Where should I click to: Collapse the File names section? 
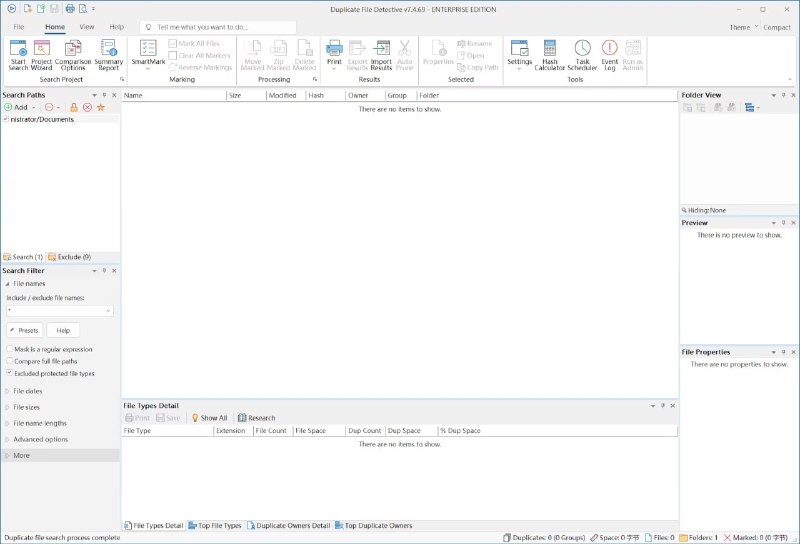point(7,284)
